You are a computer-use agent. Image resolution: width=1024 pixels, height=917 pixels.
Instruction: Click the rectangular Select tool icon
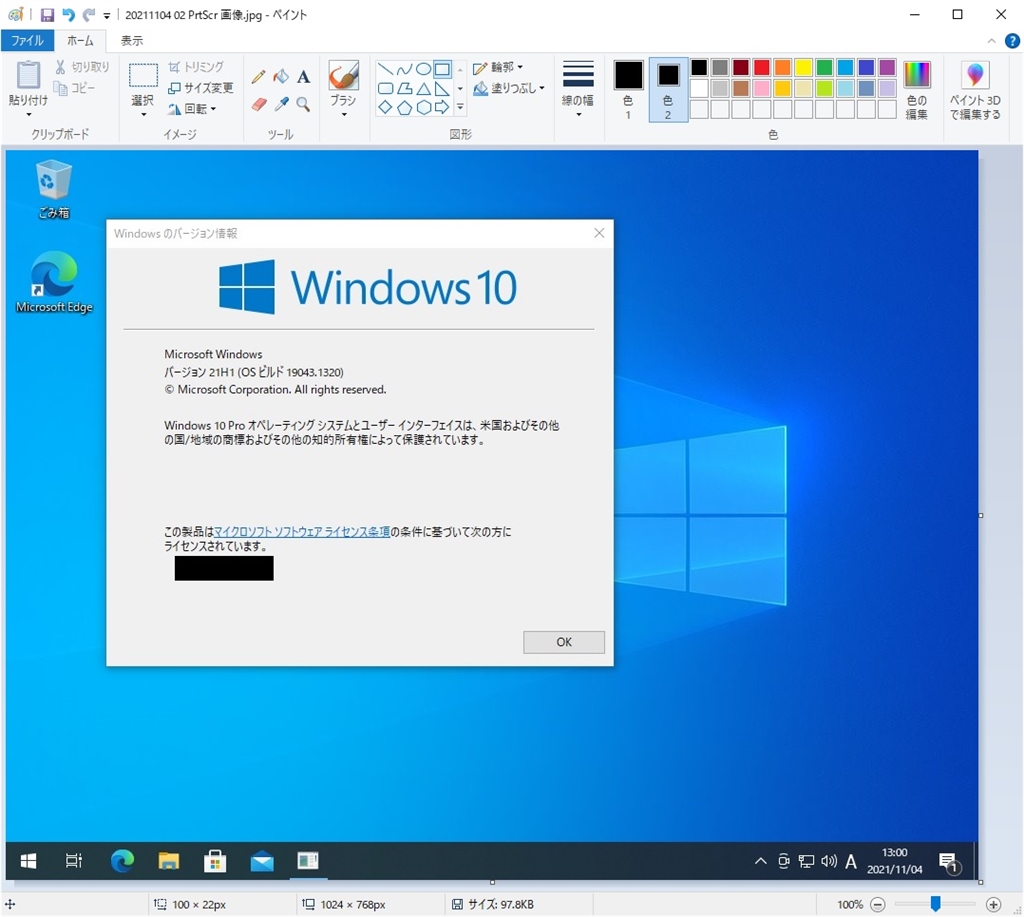coord(143,75)
